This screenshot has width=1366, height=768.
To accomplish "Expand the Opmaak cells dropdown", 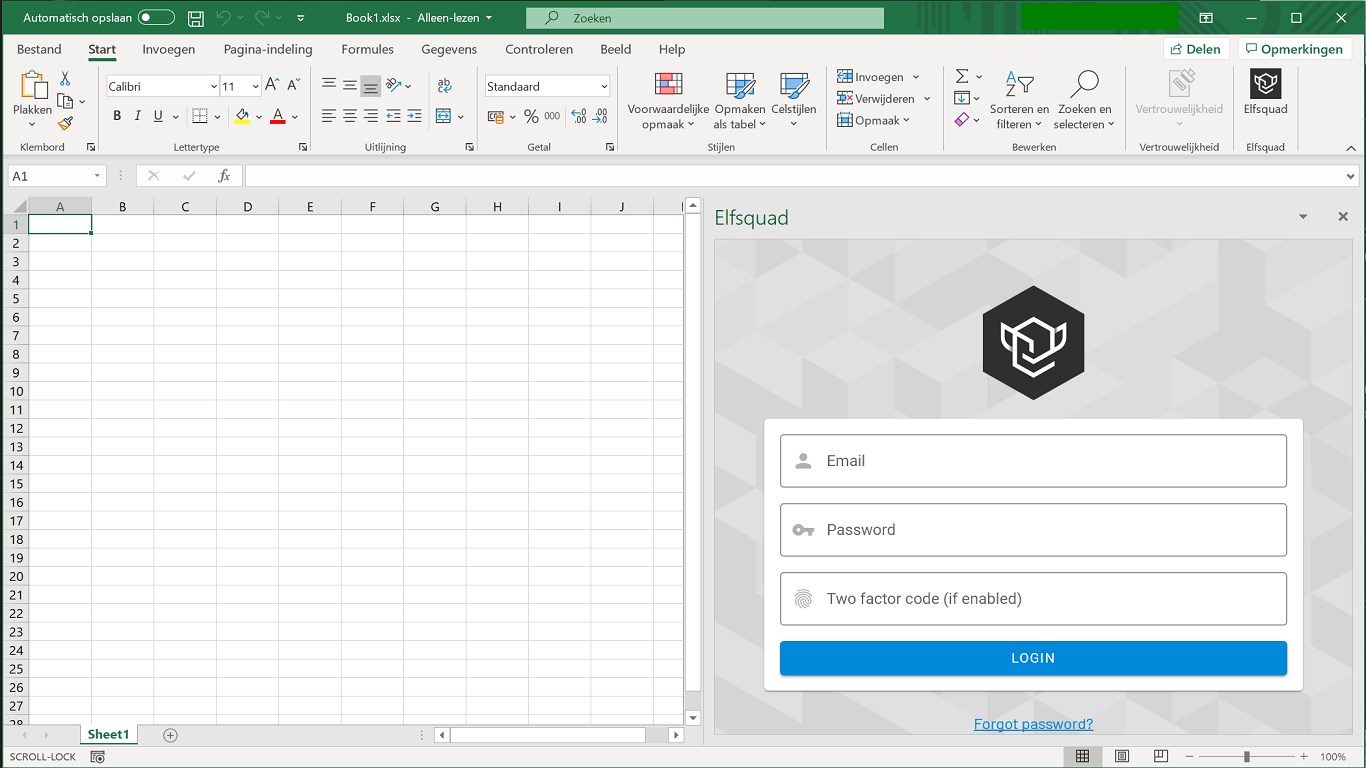I will coord(906,121).
